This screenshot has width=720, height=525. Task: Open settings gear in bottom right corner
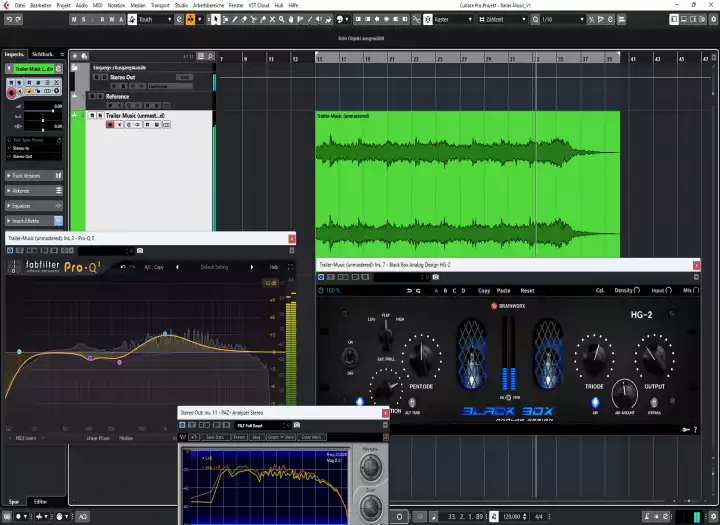714,517
